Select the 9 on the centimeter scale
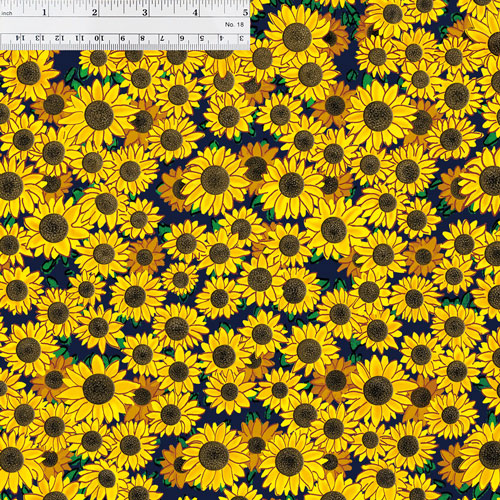 click(x=123, y=38)
